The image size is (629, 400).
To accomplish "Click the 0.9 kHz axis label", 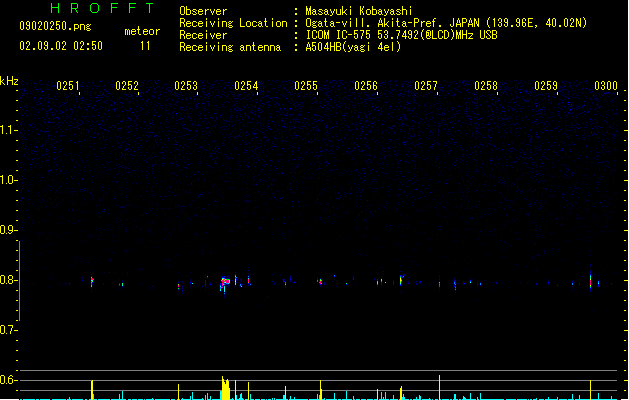I will tap(8, 230).
